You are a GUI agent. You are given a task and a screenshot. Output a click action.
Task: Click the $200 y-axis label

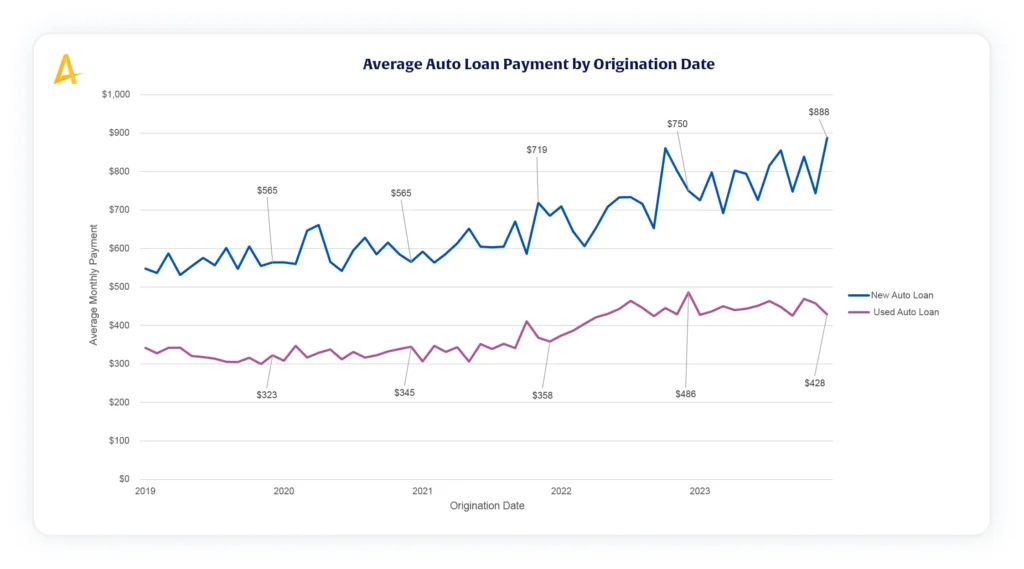[119, 402]
